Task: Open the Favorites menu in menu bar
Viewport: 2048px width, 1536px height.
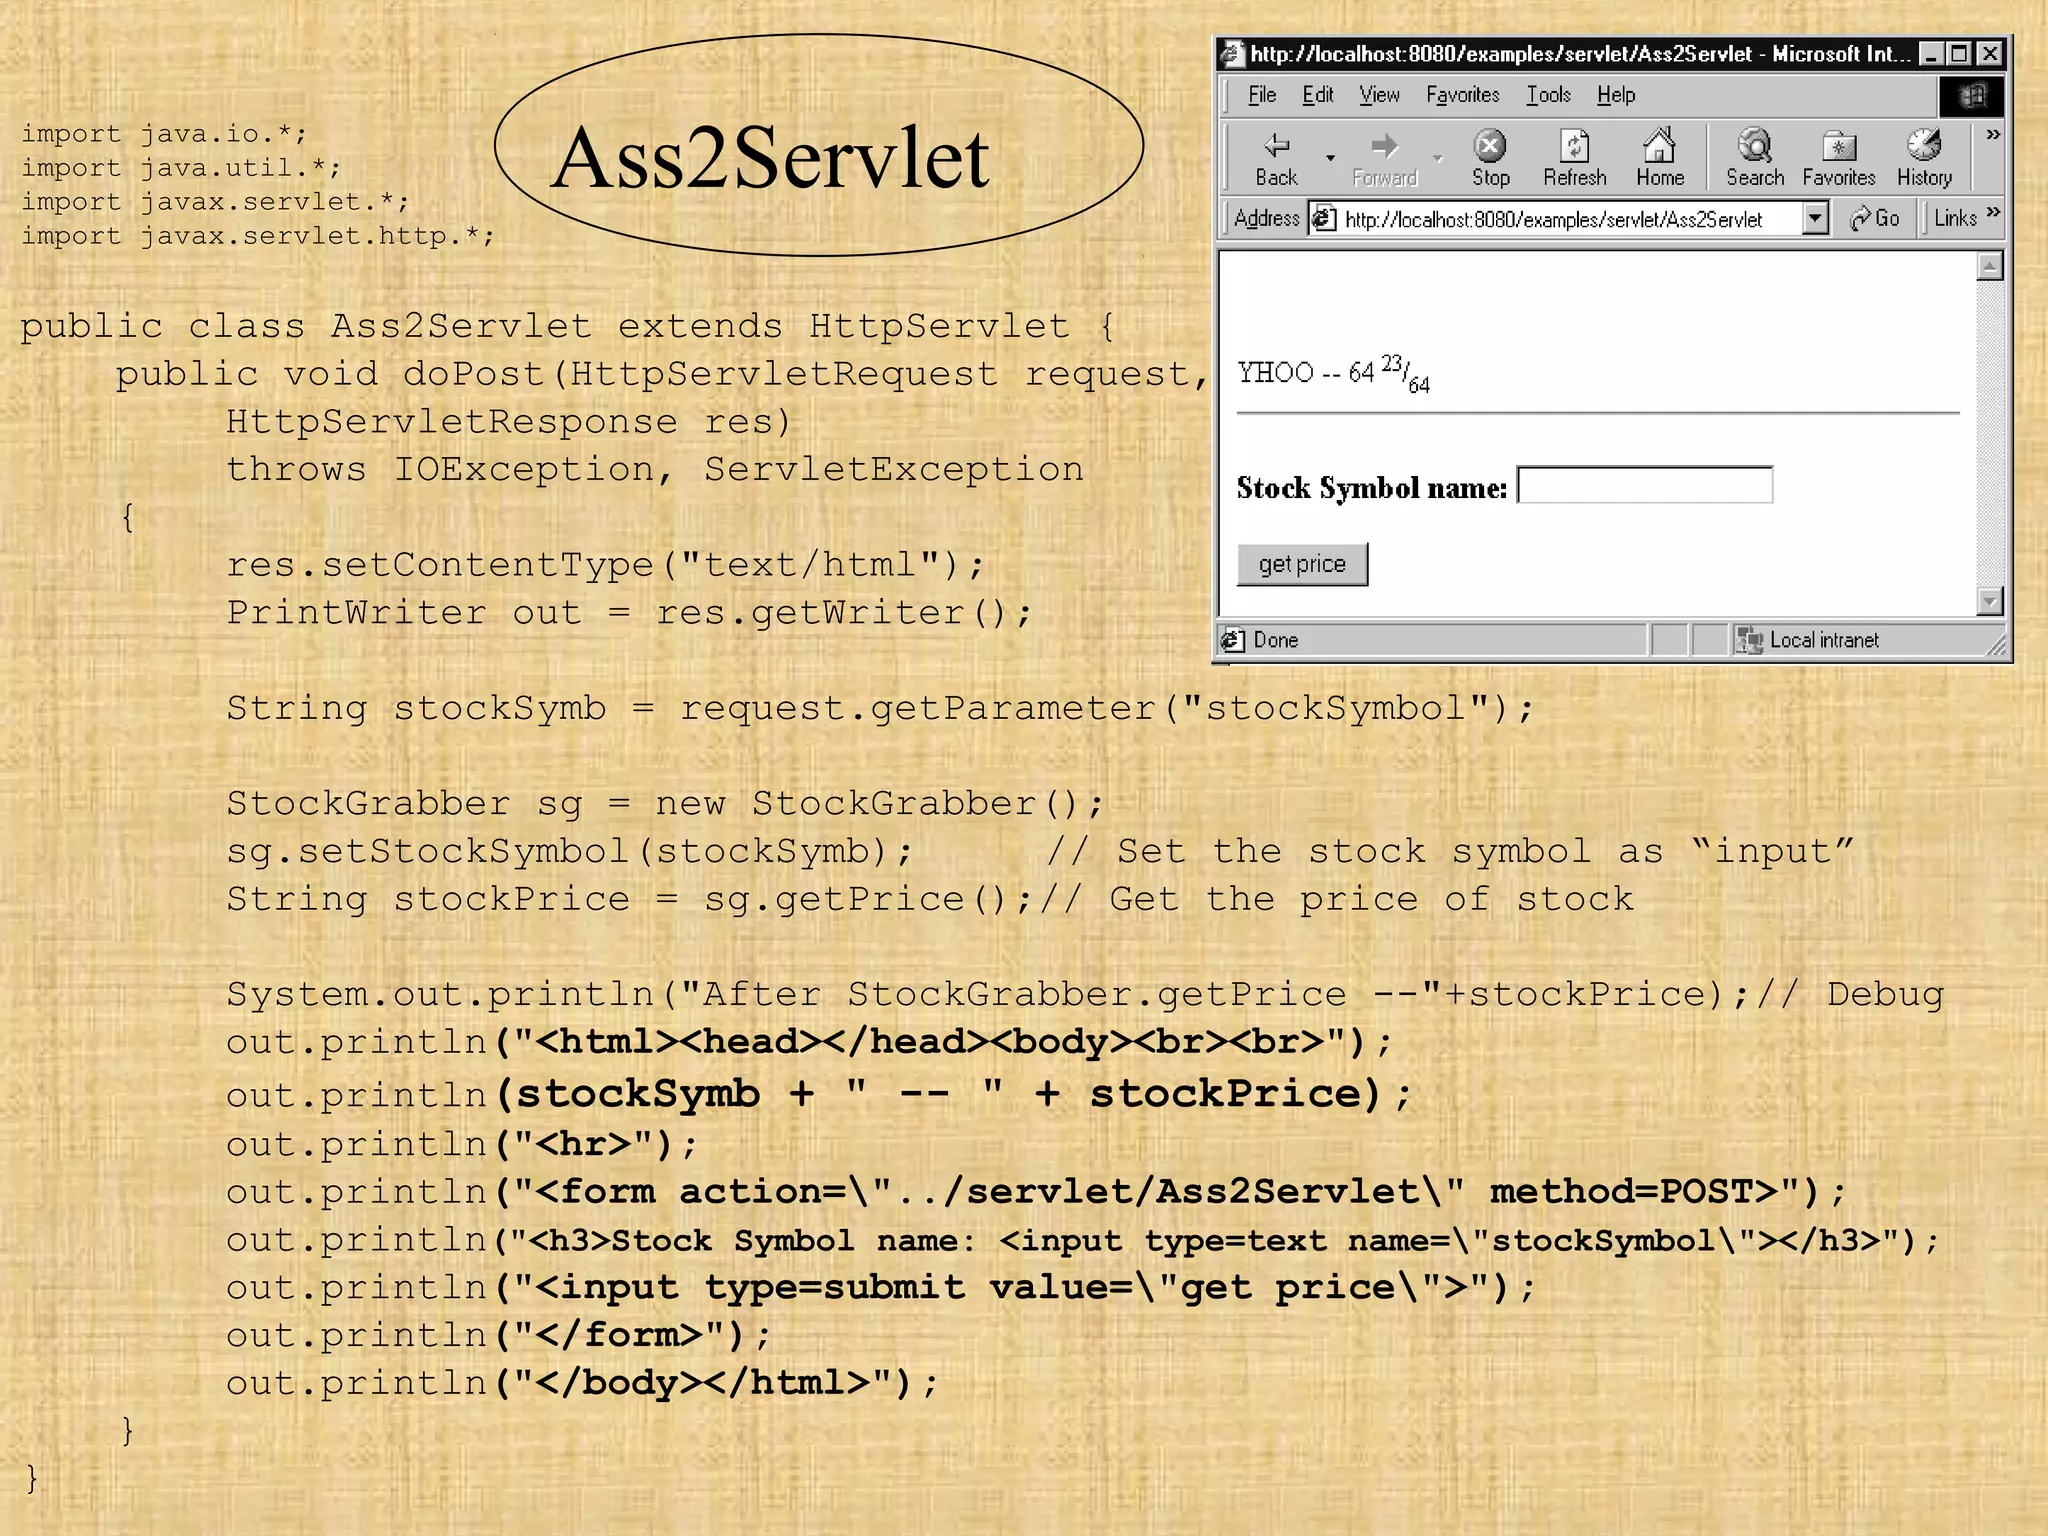Action: 1463,95
